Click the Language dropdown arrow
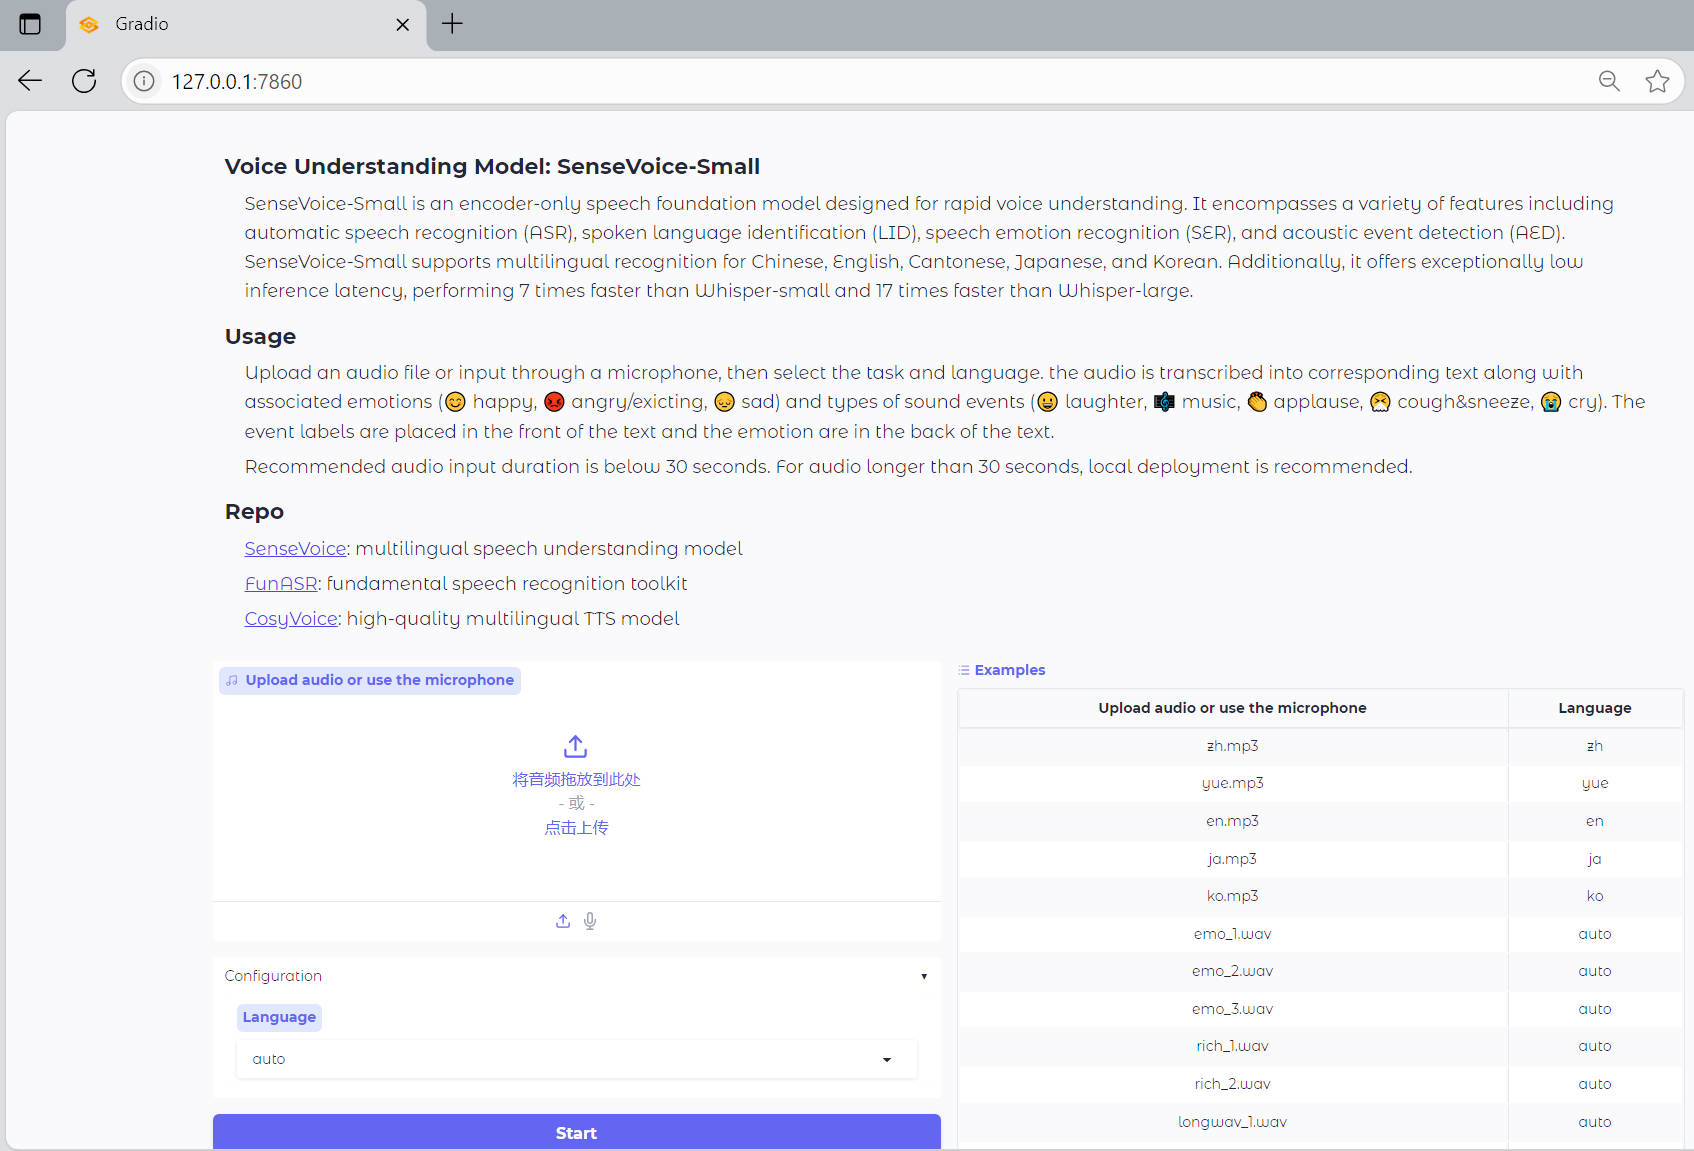Screen dimensions: 1694x1151 (887, 1060)
